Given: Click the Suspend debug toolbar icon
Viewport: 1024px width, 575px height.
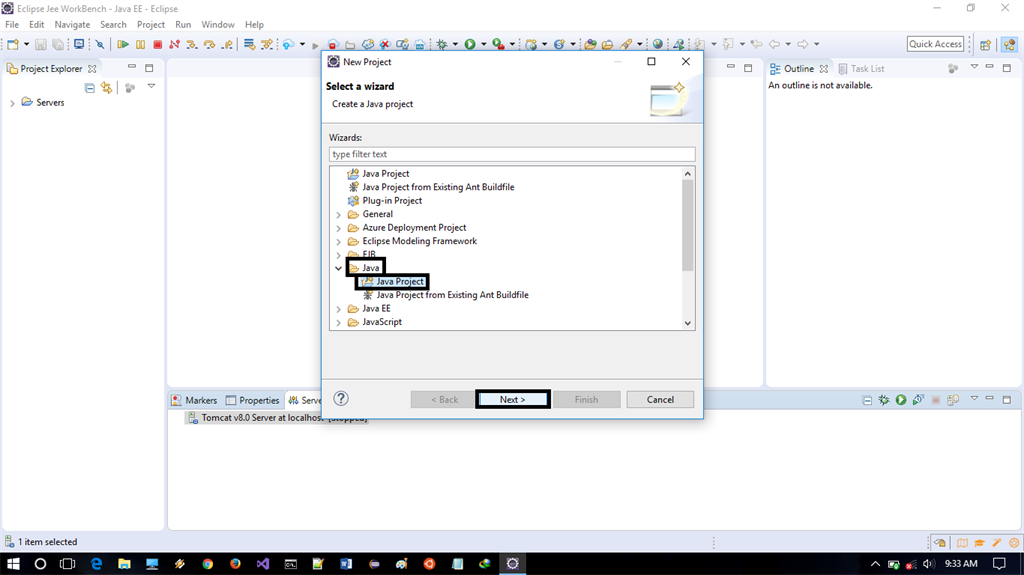Looking at the screenshot, I should (x=140, y=44).
